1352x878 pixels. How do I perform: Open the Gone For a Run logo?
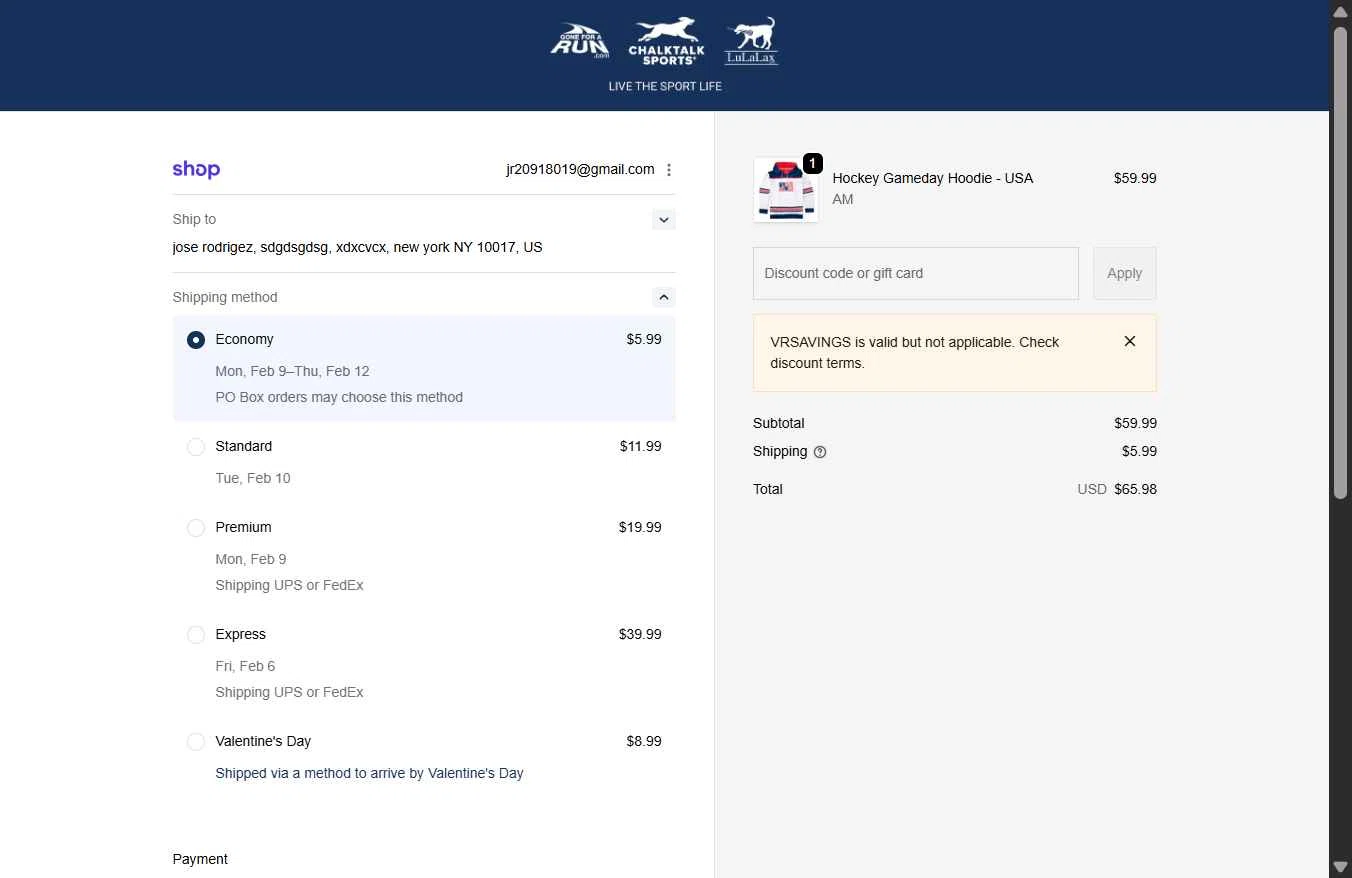580,41
